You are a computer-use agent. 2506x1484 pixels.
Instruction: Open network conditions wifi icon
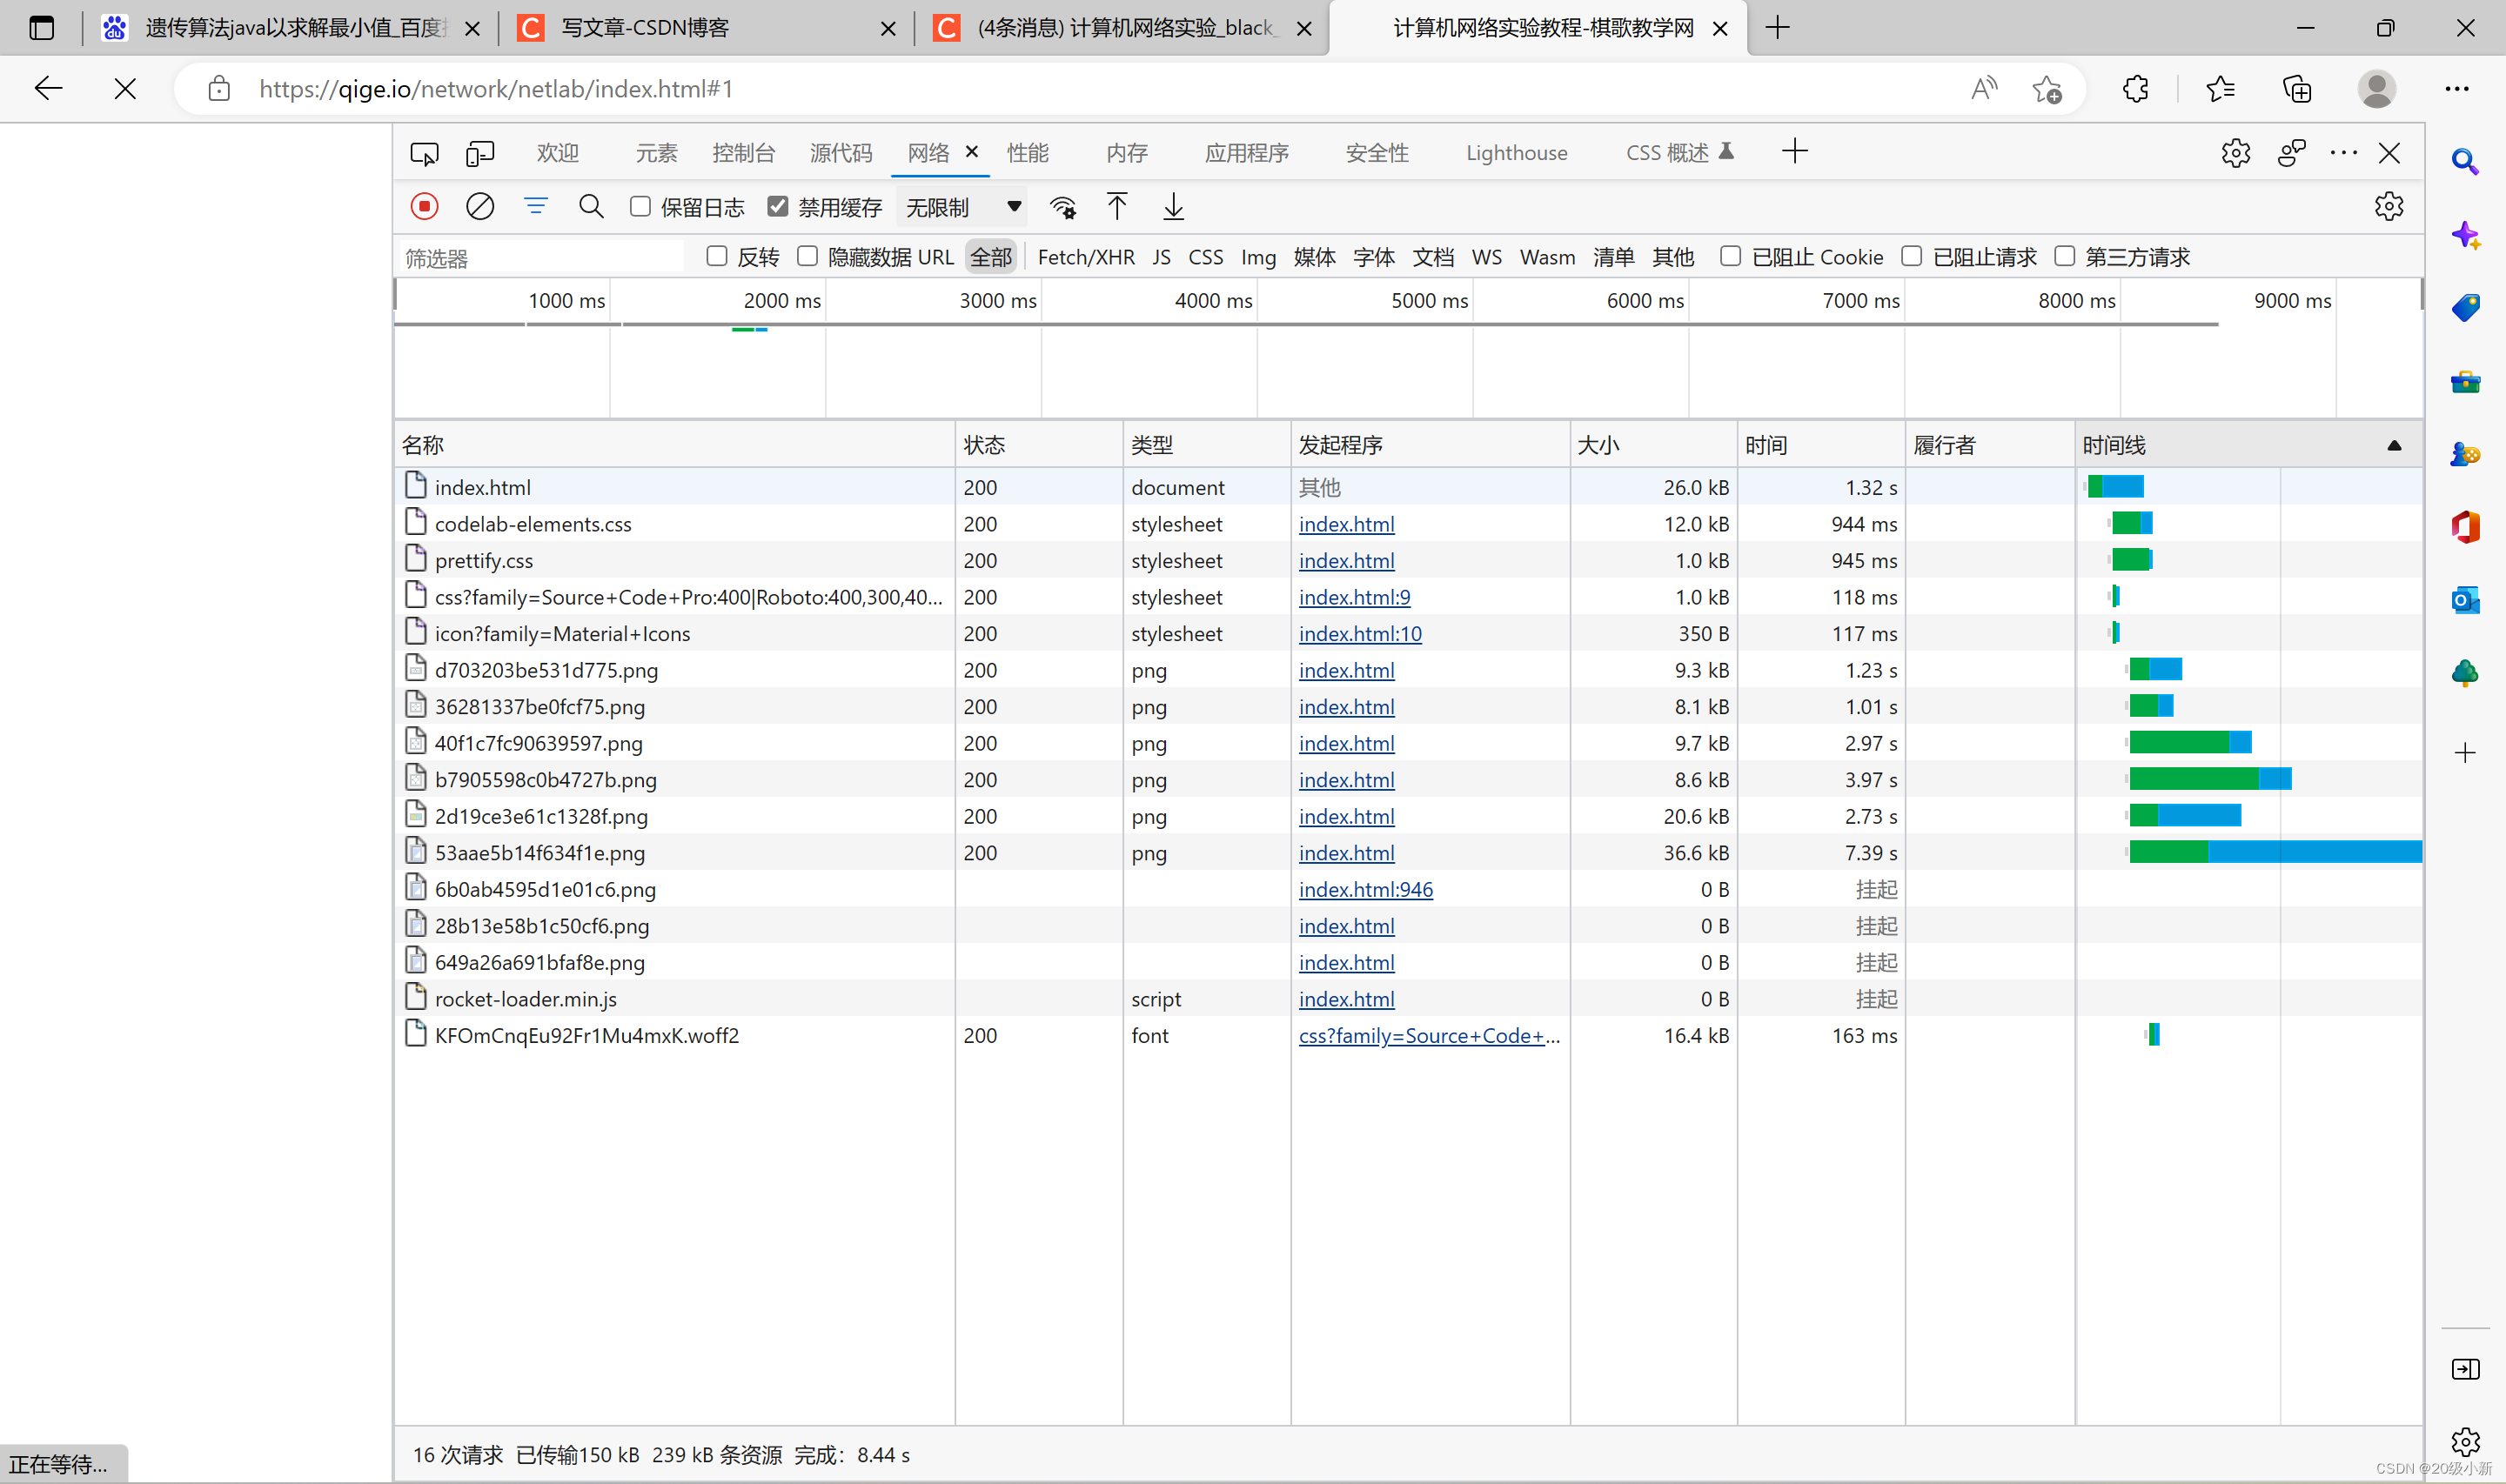(1062, 207)
